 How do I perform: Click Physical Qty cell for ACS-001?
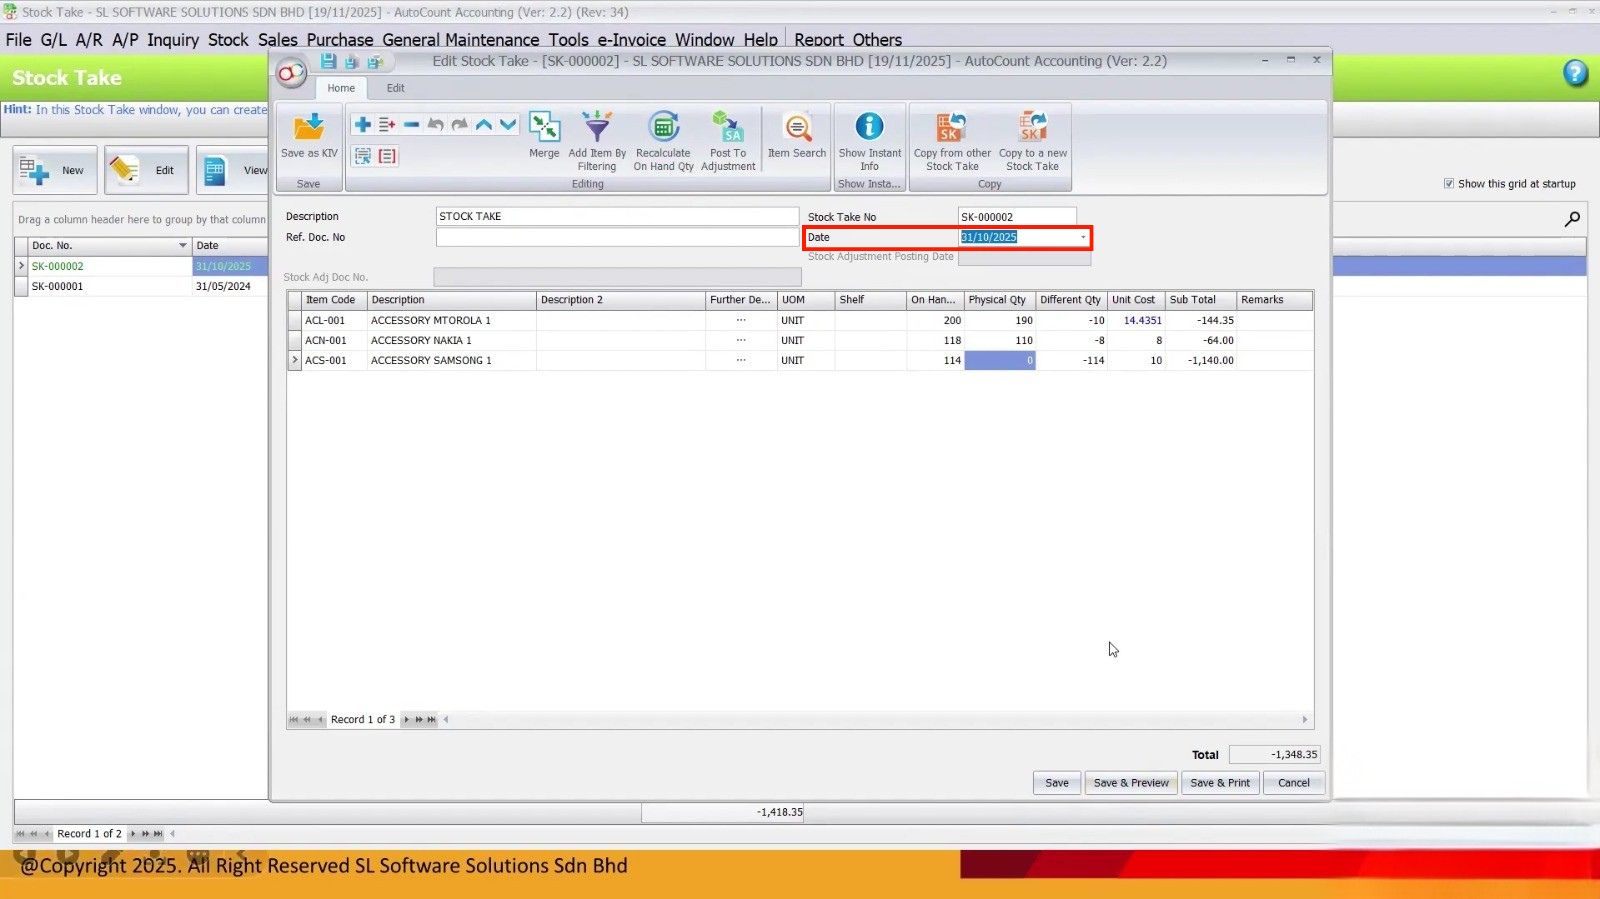click(x=1000, y=361)
